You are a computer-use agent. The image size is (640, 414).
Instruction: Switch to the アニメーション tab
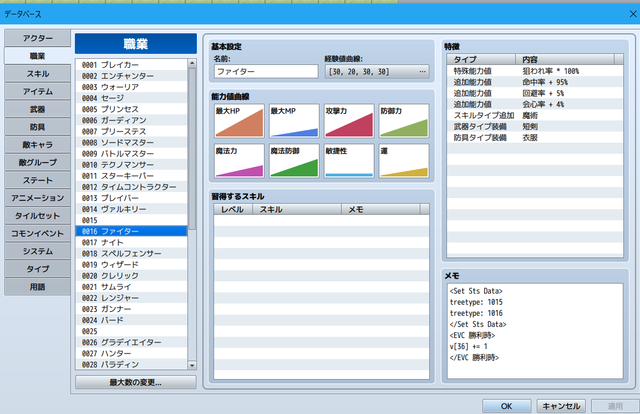38,198
